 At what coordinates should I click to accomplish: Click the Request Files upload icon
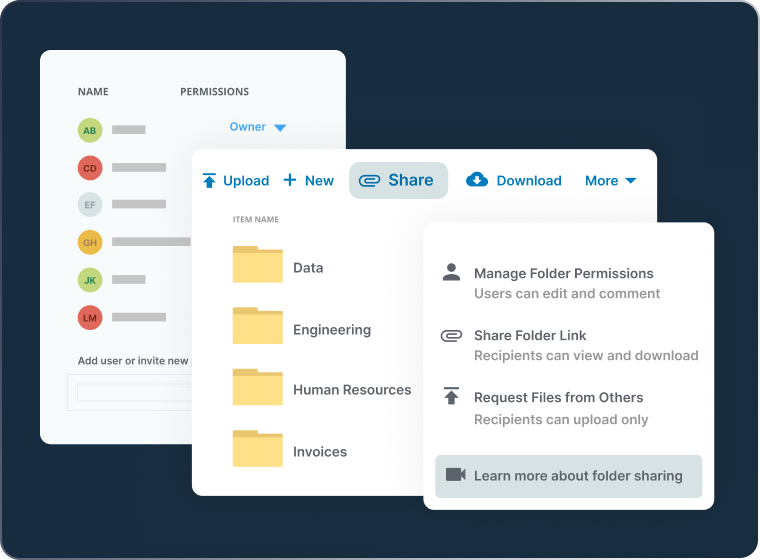click(x=451, y=397)
